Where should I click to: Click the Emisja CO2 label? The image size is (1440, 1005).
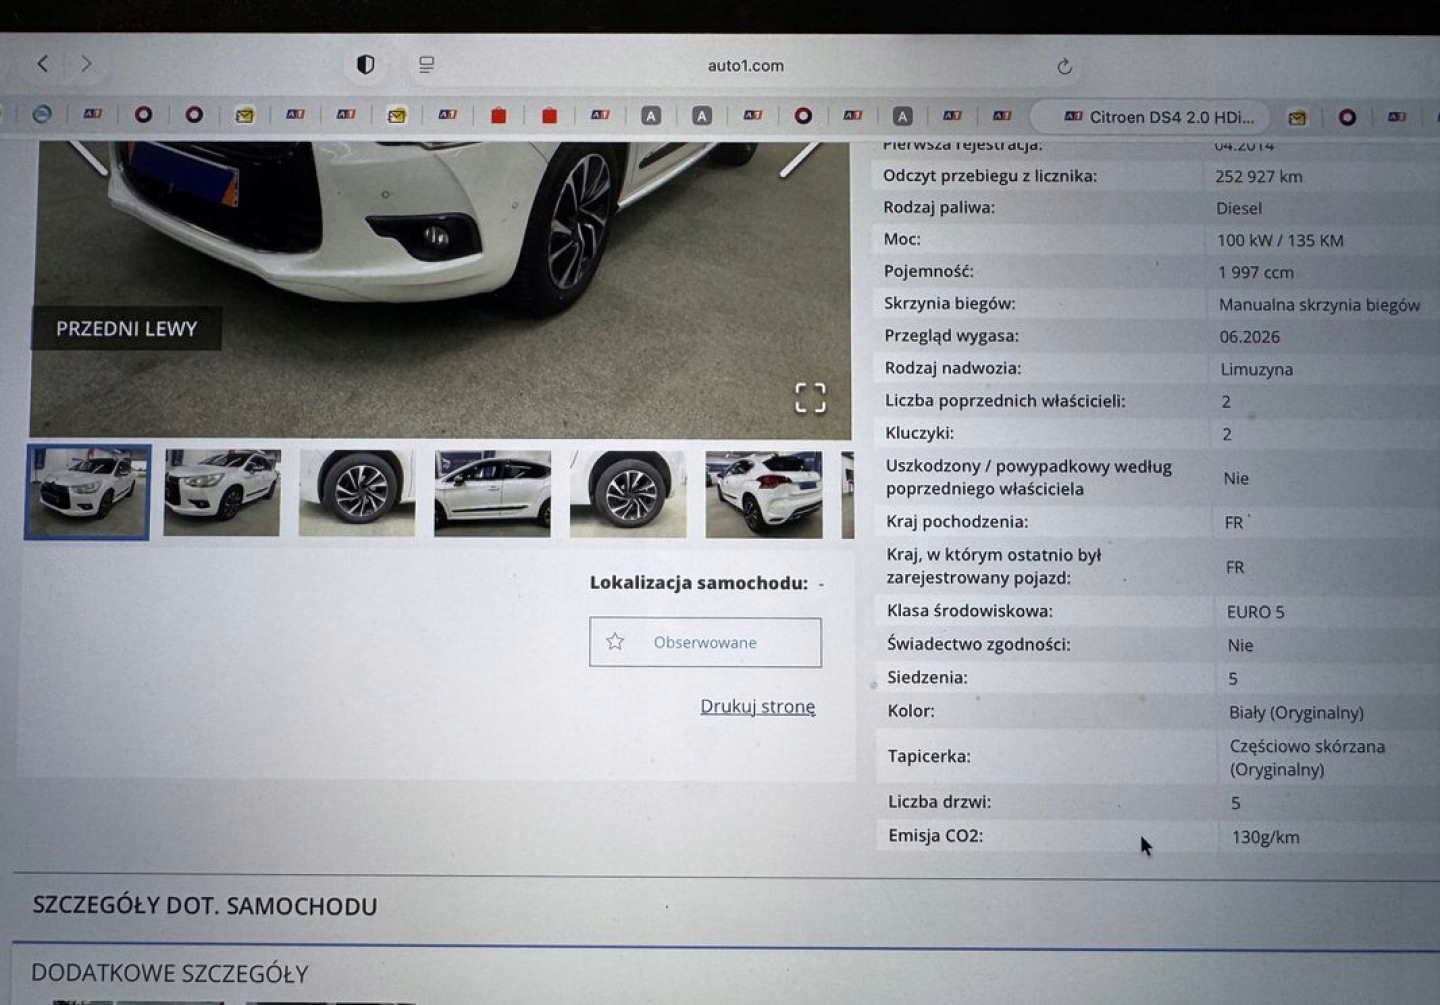click(936, 836)
